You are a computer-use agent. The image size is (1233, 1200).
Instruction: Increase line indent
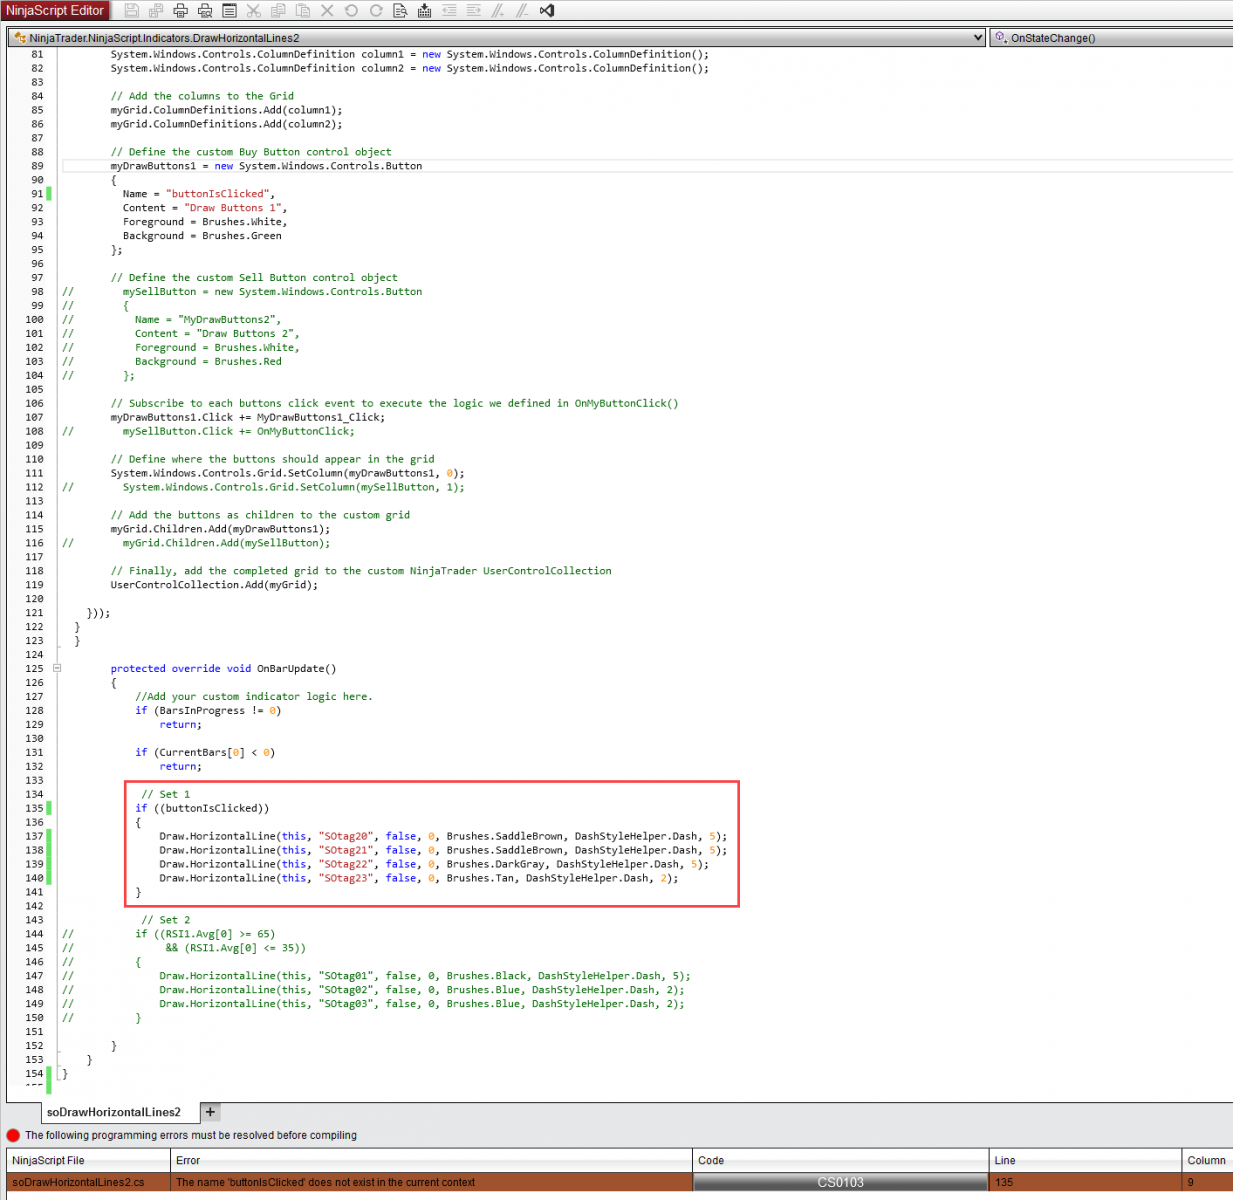click(x=474, y=11)
